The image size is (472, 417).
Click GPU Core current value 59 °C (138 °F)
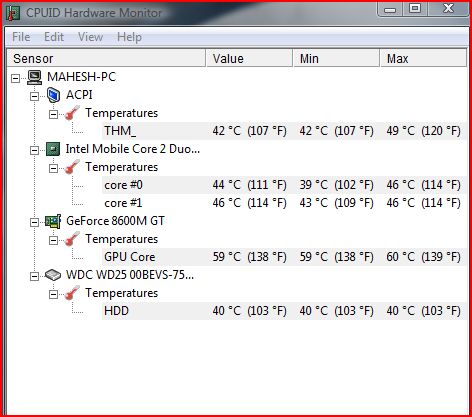249,257
